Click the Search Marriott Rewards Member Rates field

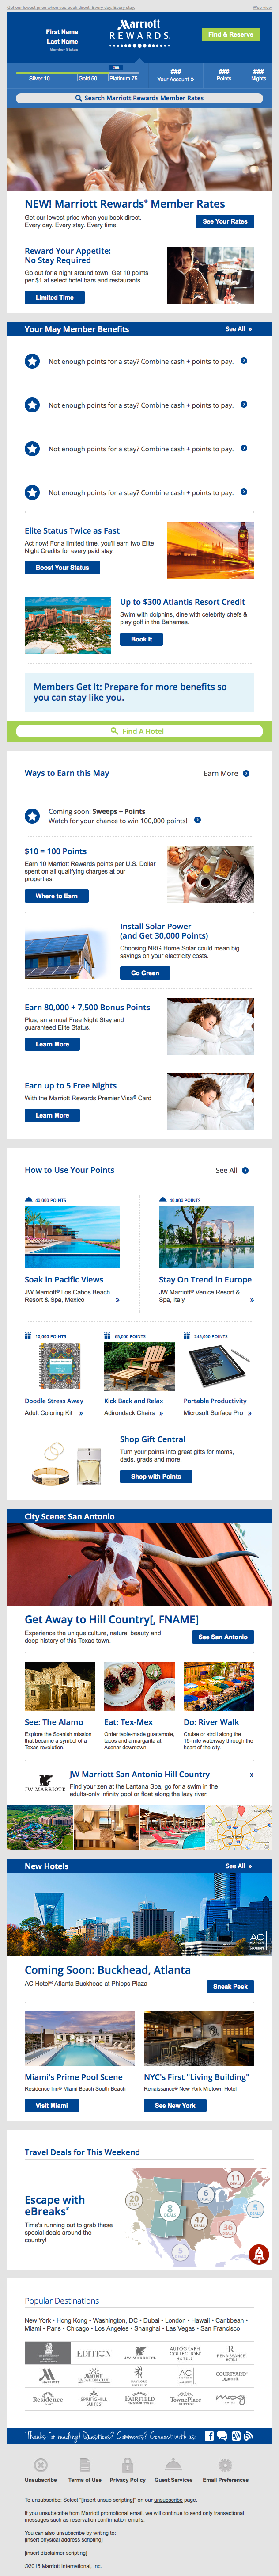pyautogui.click(x=139, y=99)
